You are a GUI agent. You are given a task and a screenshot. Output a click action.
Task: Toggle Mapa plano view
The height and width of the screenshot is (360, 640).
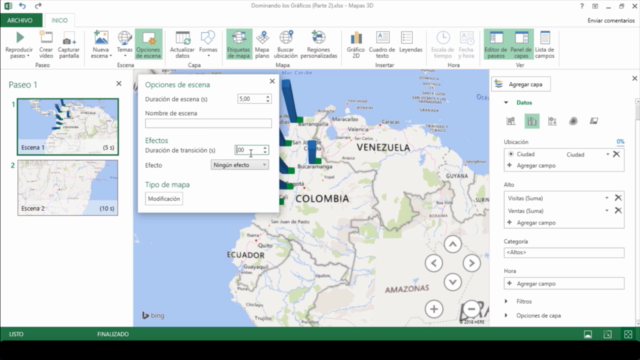click(262, 44)
